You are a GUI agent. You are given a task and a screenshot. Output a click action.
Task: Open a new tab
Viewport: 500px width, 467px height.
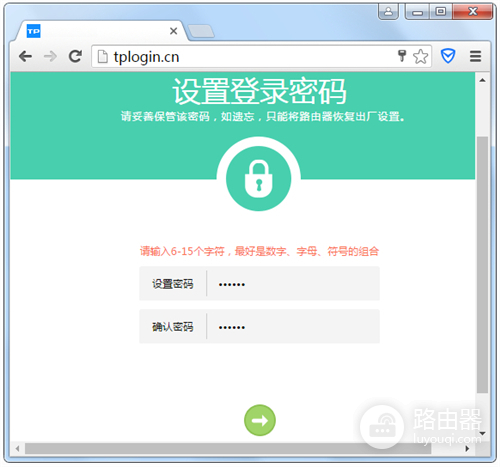click(x=201, y=31)
